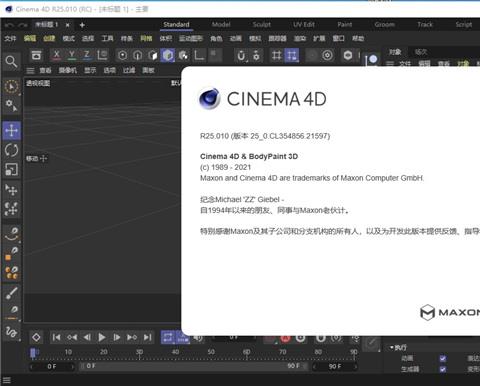Switch to the Model layout tab

221,24
